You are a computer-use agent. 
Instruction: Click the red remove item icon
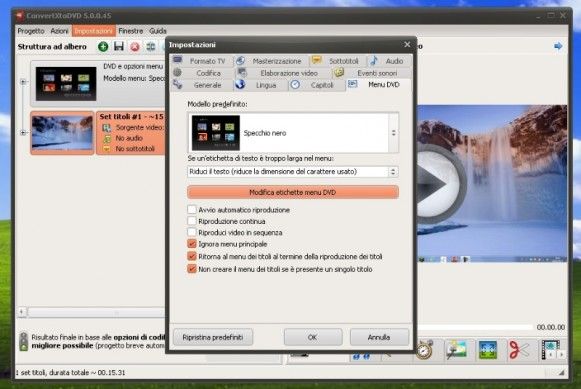point(135,47)
